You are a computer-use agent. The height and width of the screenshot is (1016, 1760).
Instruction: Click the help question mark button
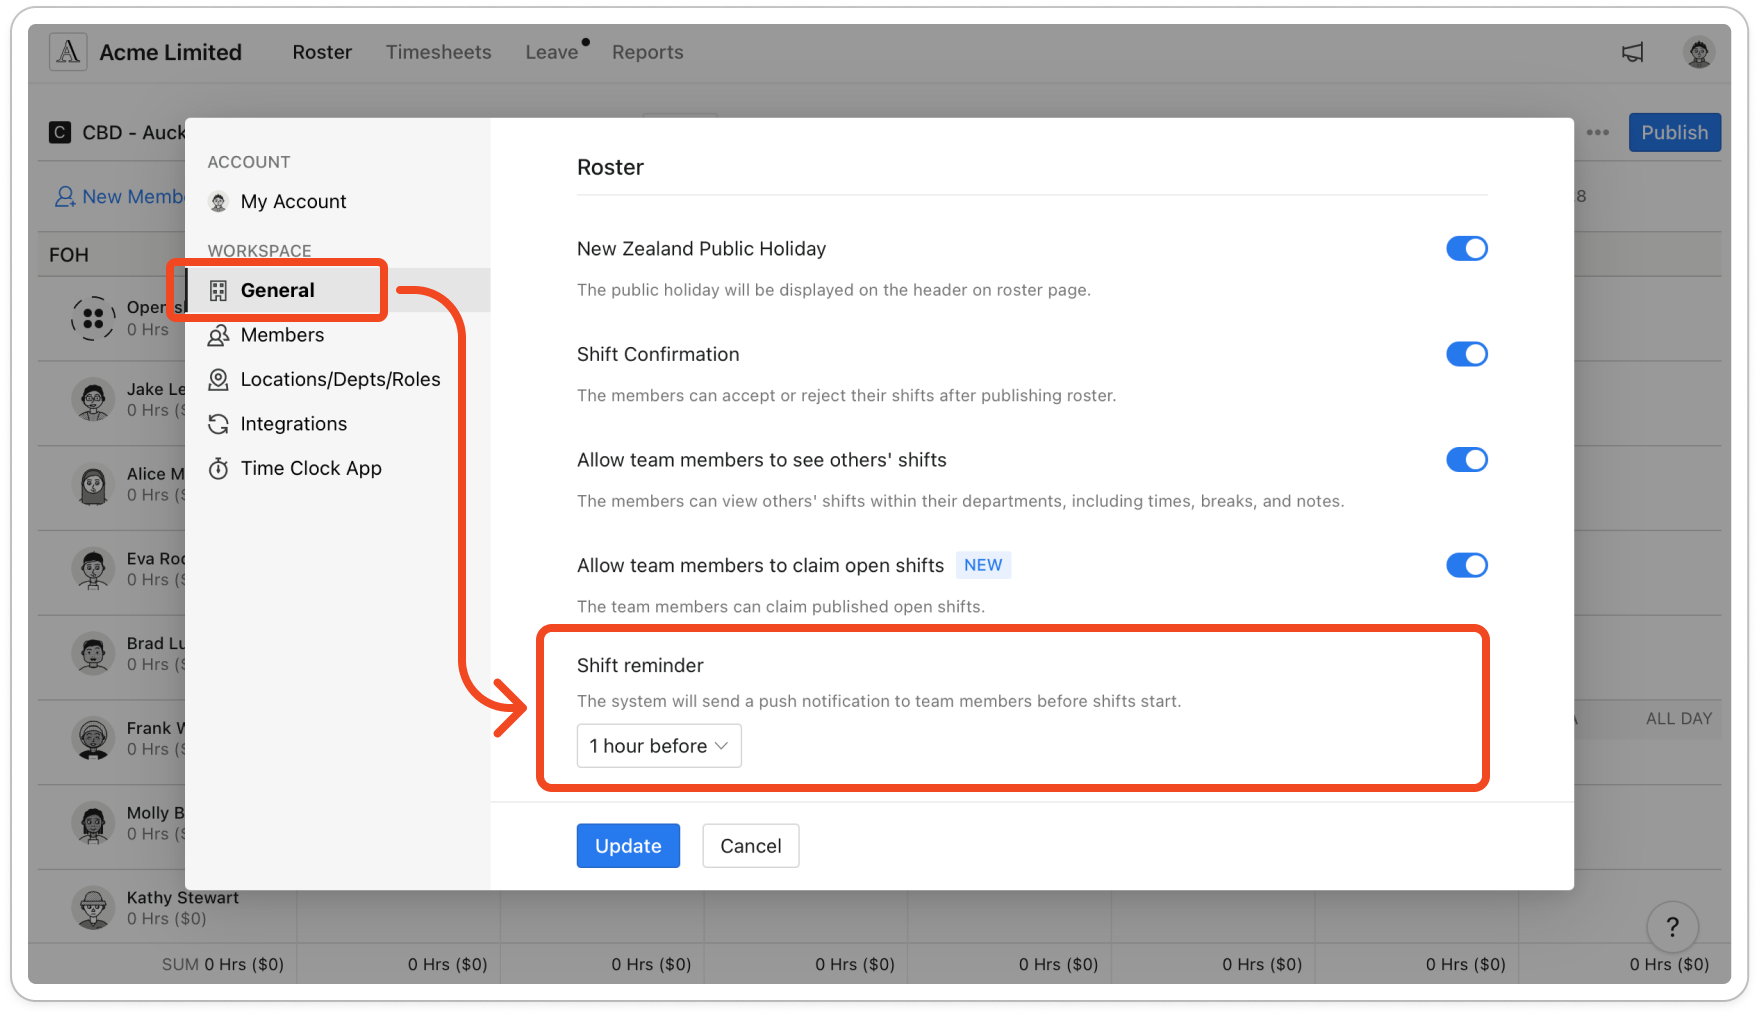click(1672, 927)
